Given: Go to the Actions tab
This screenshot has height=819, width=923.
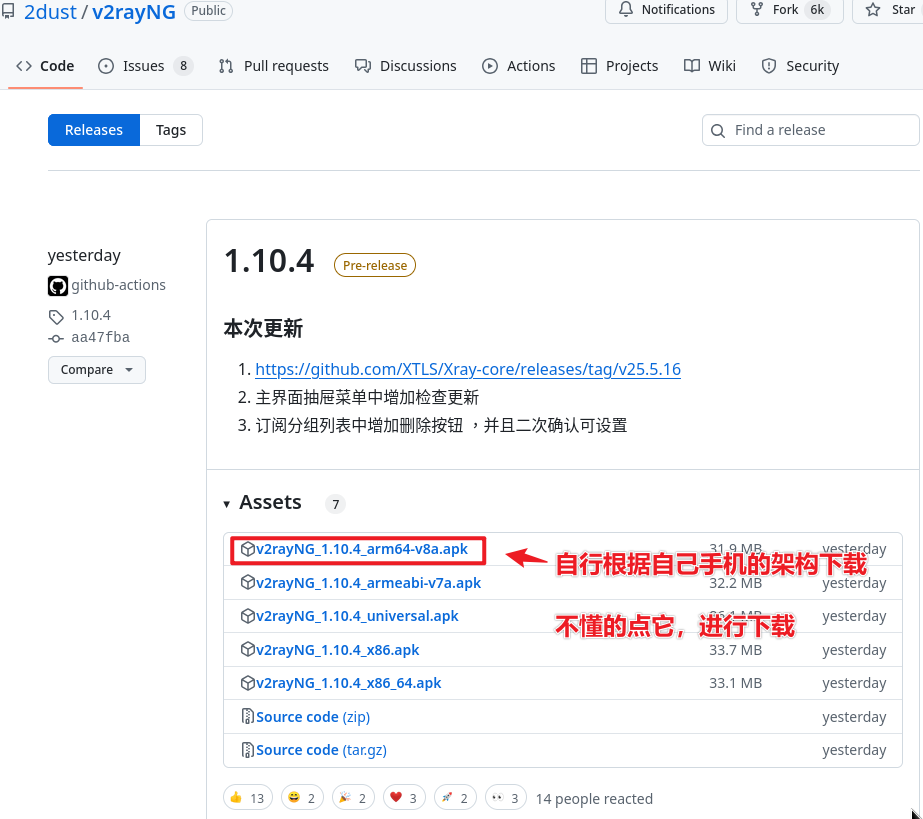Looking at the screenshot, I should pyautogui.click(x=518, y=66).
